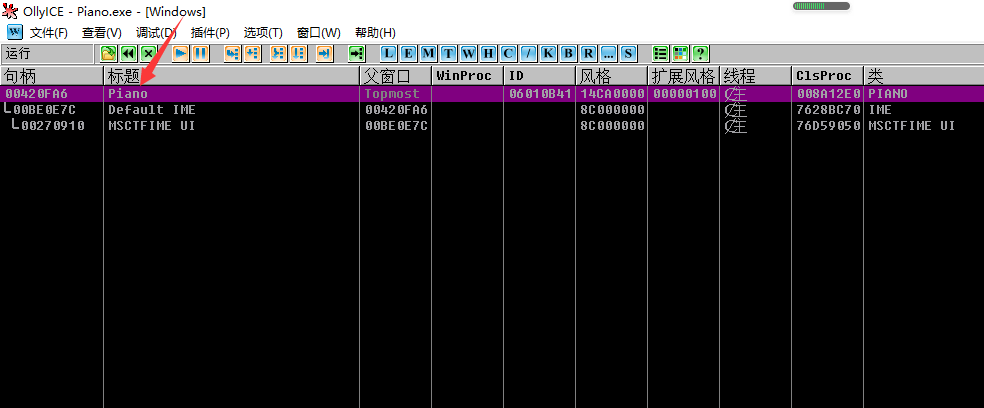Show Call stack window (K)
The image size is (984, 408).
click(x=548, y=53)
